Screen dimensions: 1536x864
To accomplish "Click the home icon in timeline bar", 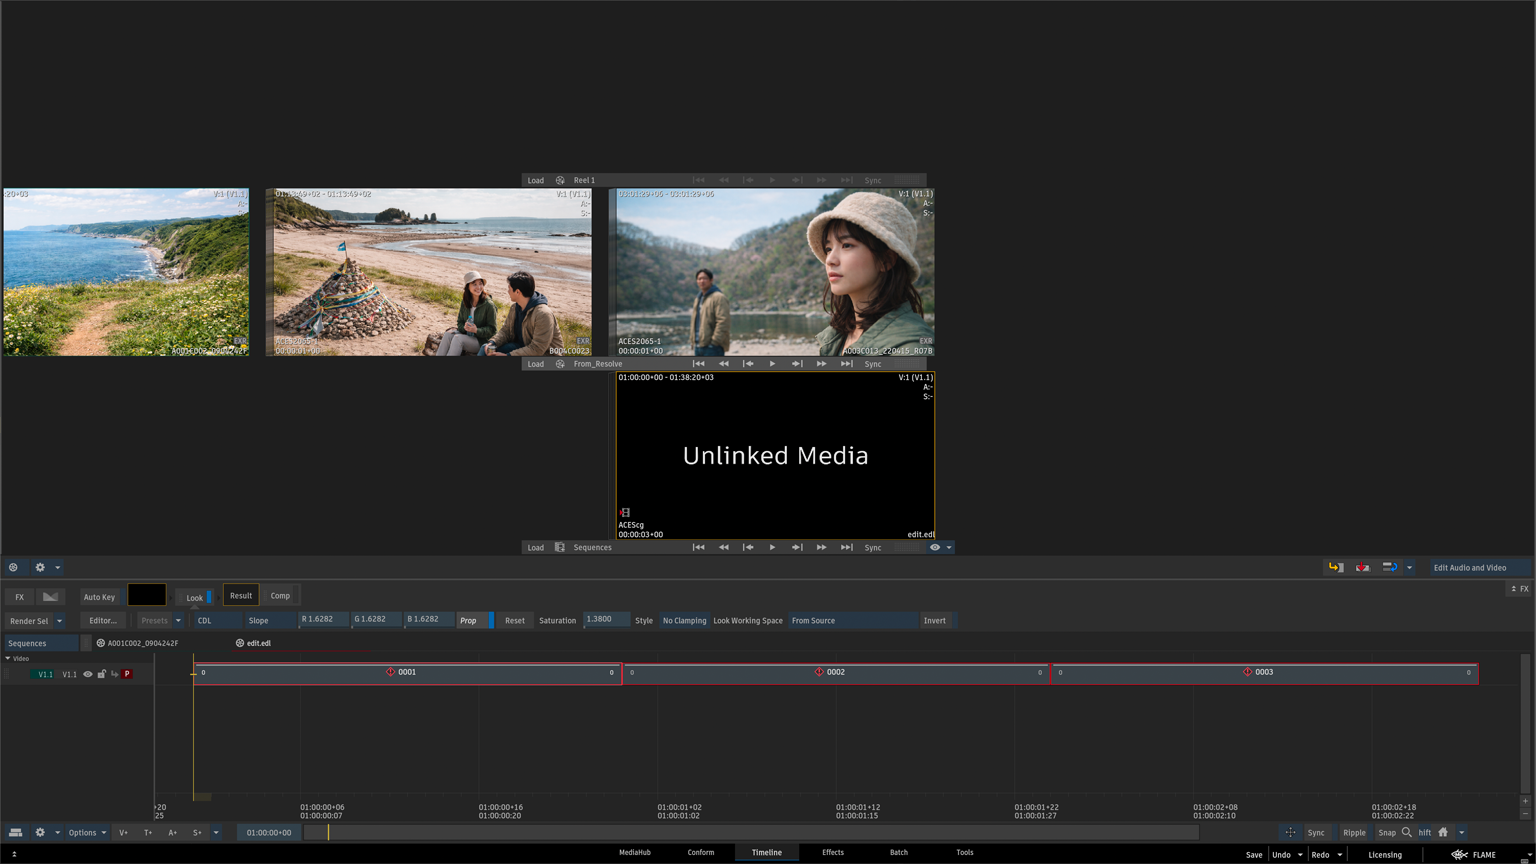I will click(x=1443, y=832).
